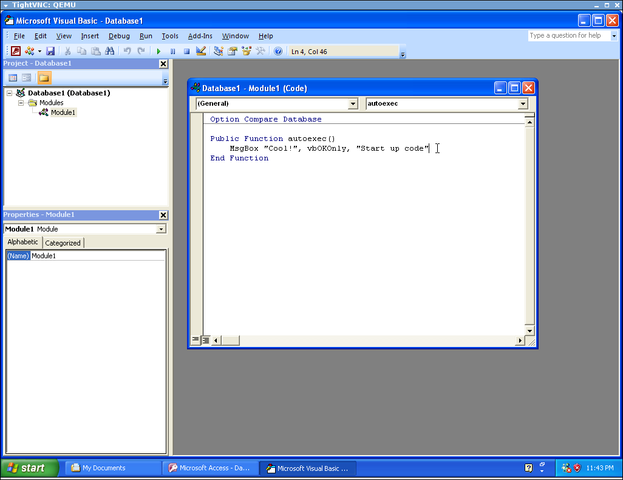Screen dimensions: 623x480
Task: Click View Object icon in Project panel
Action: click(x=27, y=78)
